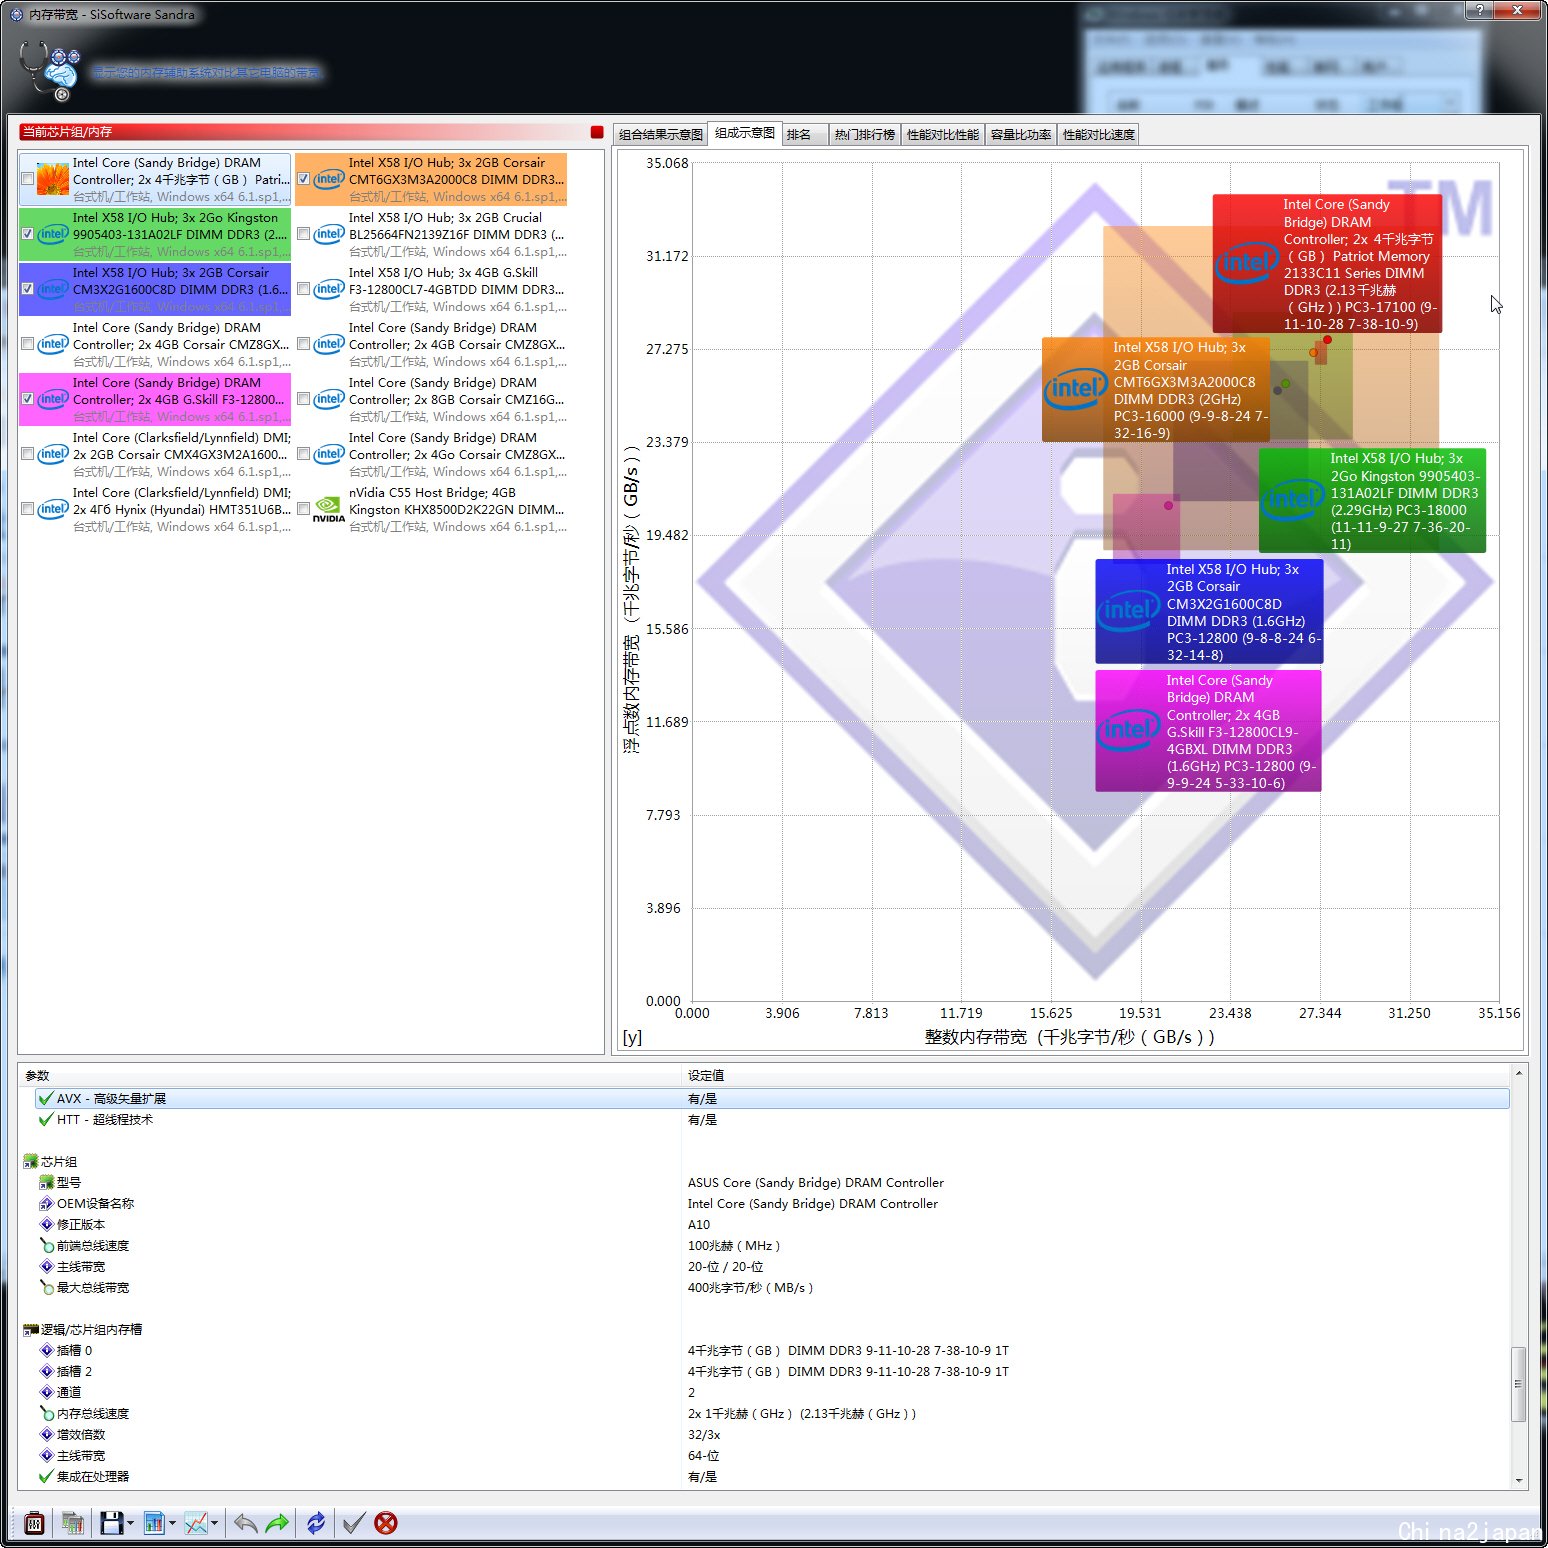Click the chipset section icon
This screenshot has width=1548, height=1548.
point(31,1161)
